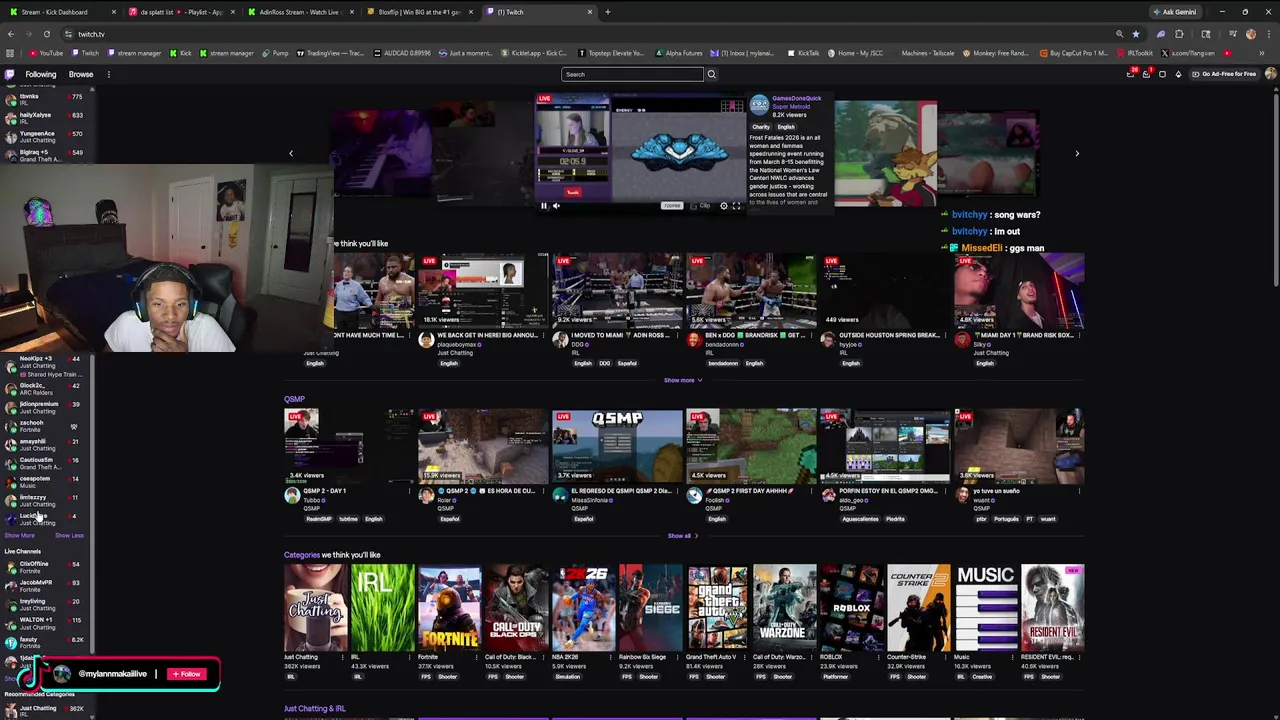Viewport: 1280px width, 720px height.
Task: Open the KickTalk bookmark
Action: point(804,53)
